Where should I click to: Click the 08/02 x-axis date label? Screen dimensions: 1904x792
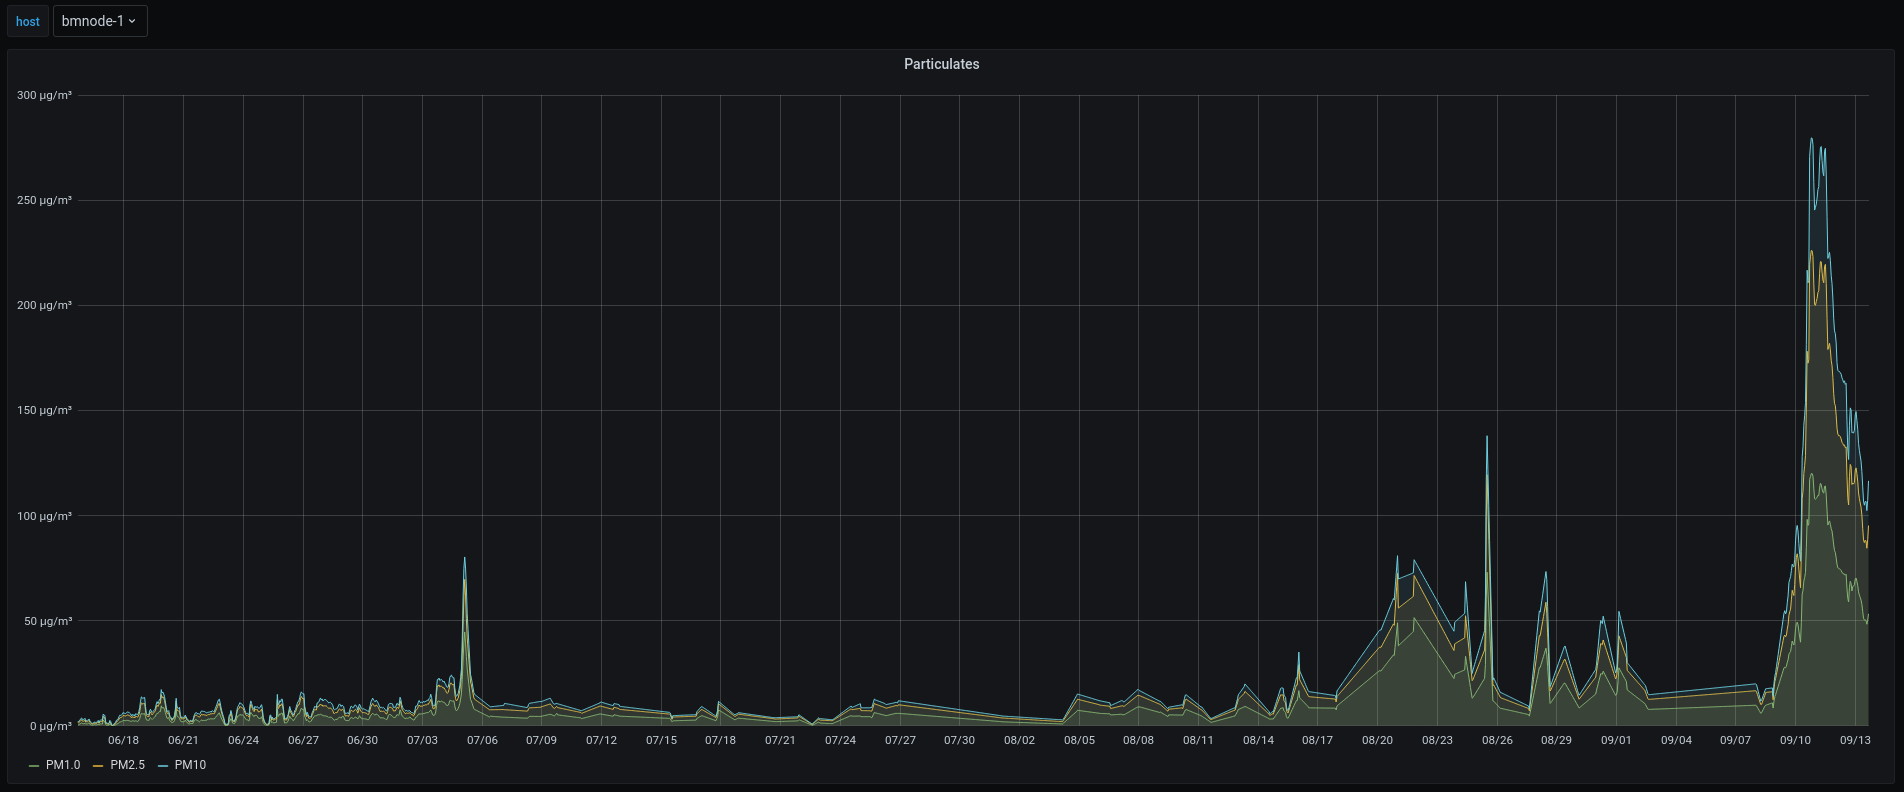click(1019, 740)
